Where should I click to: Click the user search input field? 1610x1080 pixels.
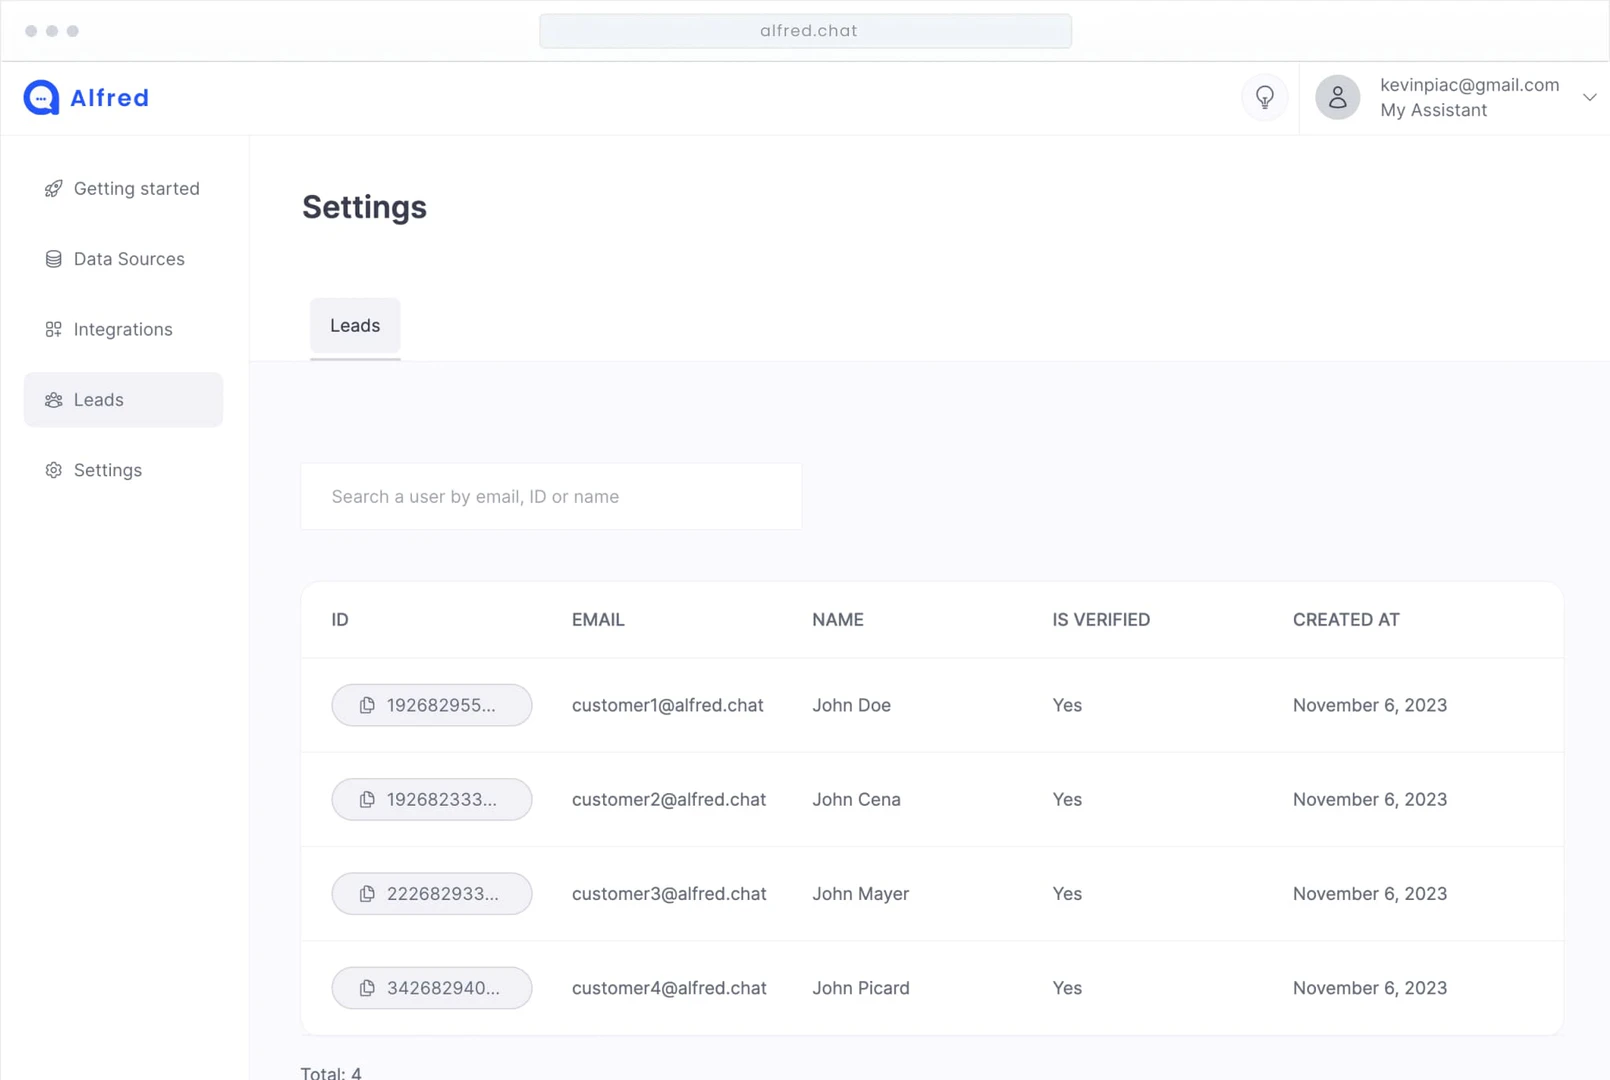(550, 496)
